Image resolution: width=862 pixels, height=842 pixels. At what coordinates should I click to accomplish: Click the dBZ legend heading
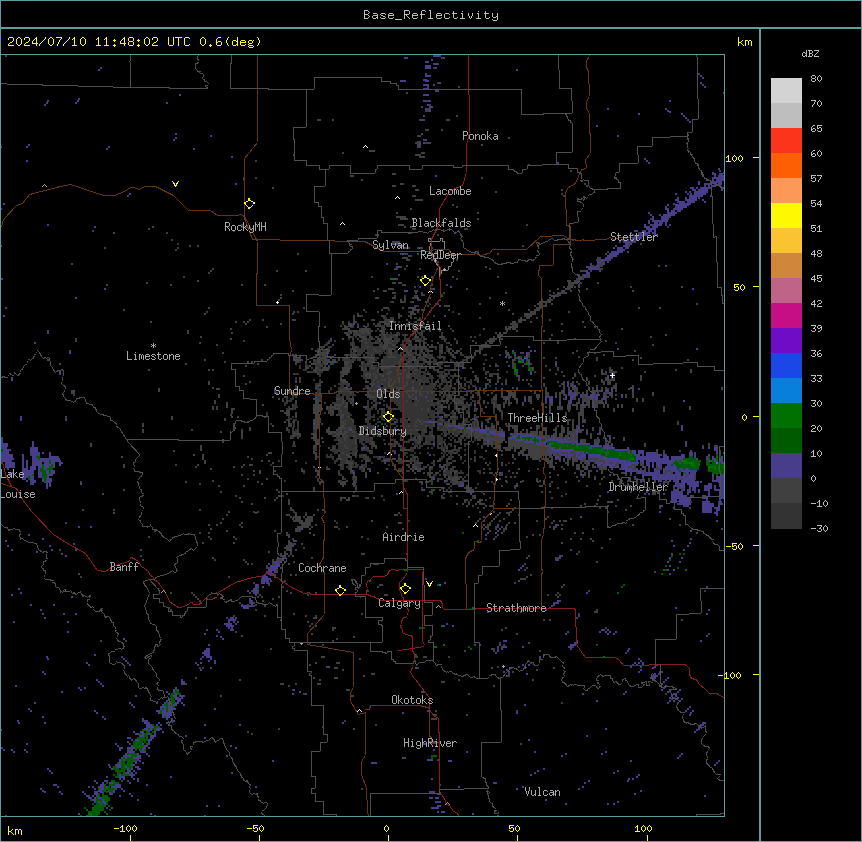coord(810,54)
